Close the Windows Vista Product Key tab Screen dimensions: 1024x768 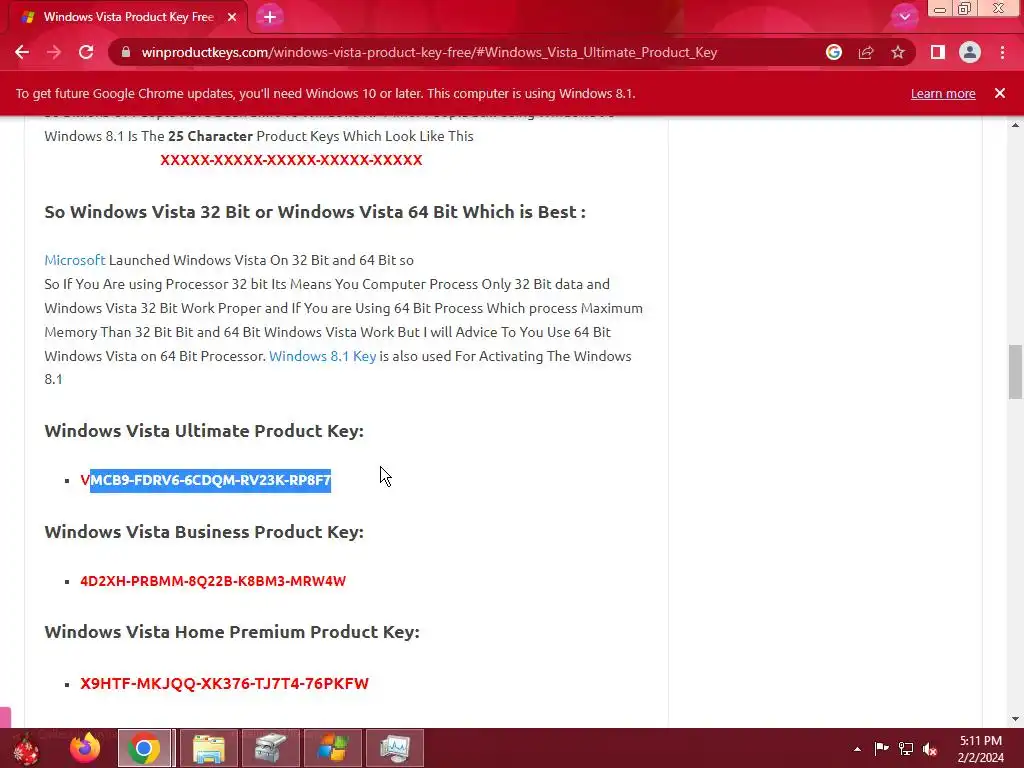[x=232, y=17]
